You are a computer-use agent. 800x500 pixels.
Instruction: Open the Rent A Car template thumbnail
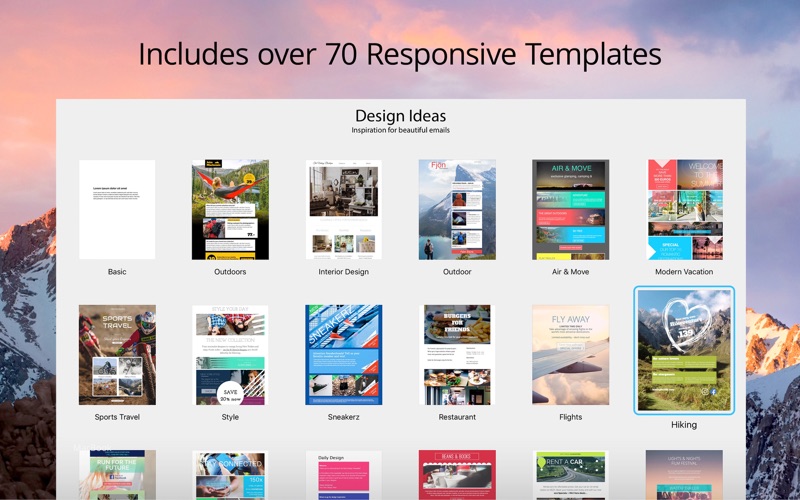(570, 475)
